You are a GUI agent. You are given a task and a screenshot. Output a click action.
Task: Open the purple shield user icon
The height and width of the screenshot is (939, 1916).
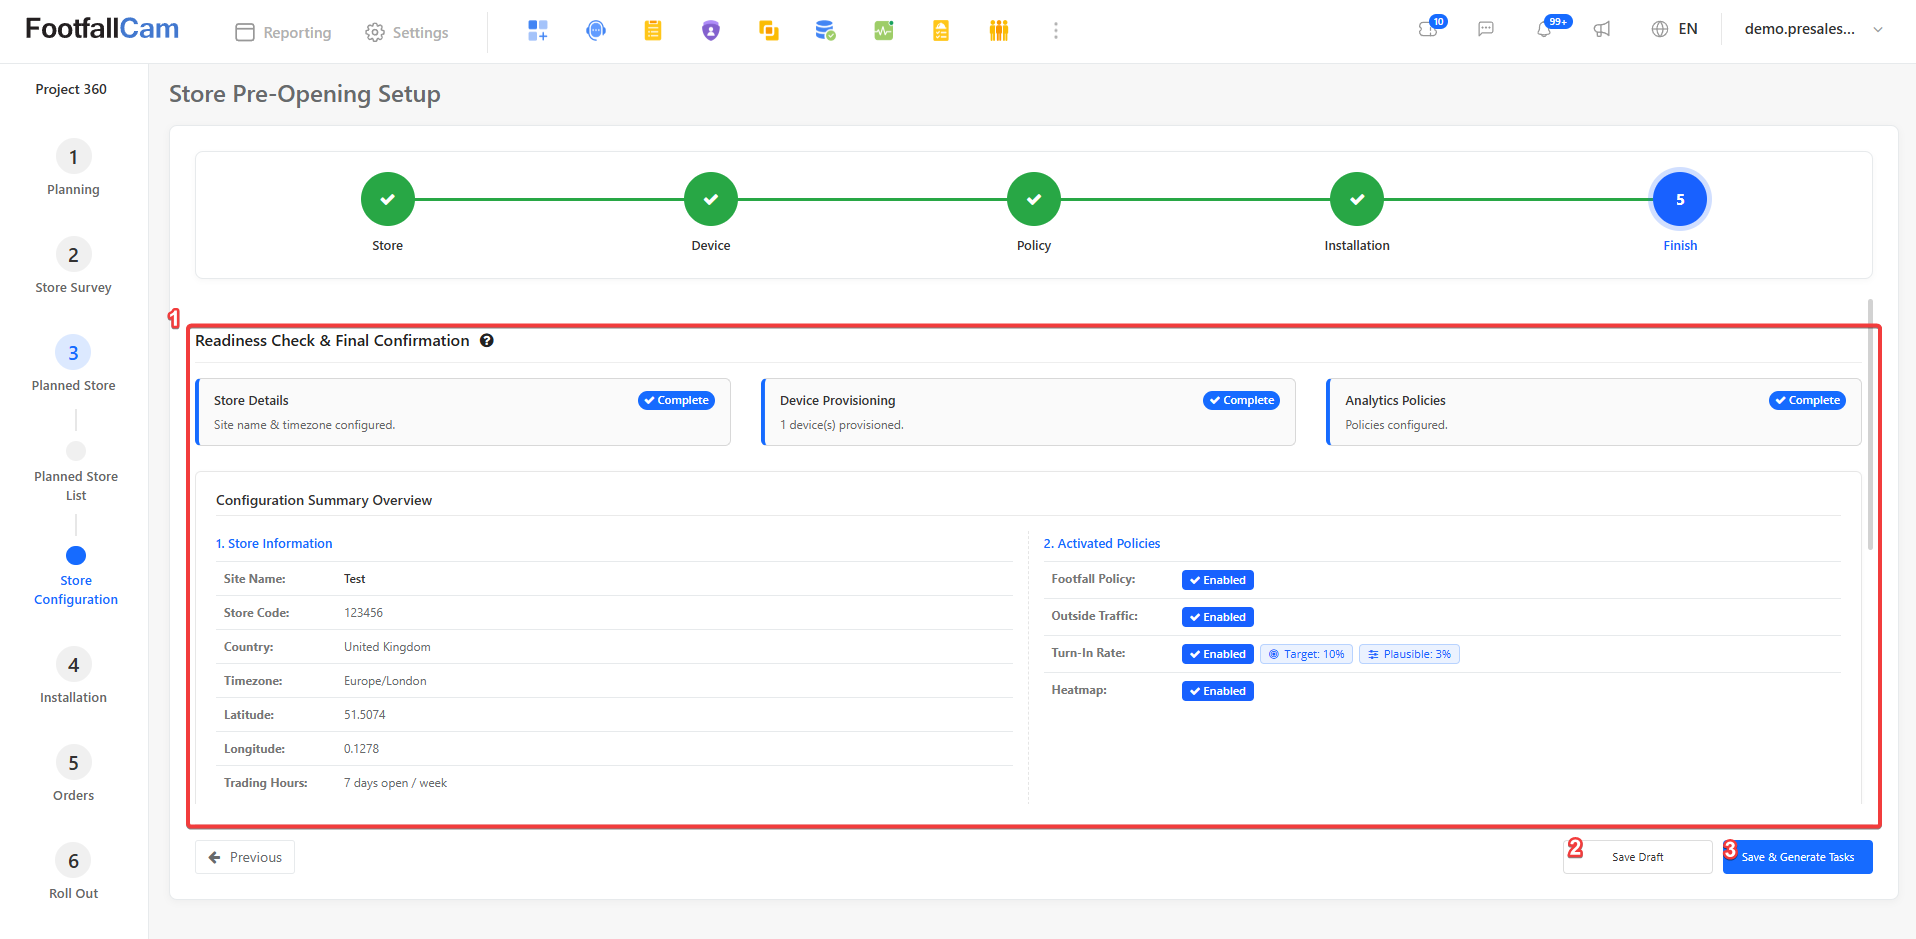tap(711, 31)
